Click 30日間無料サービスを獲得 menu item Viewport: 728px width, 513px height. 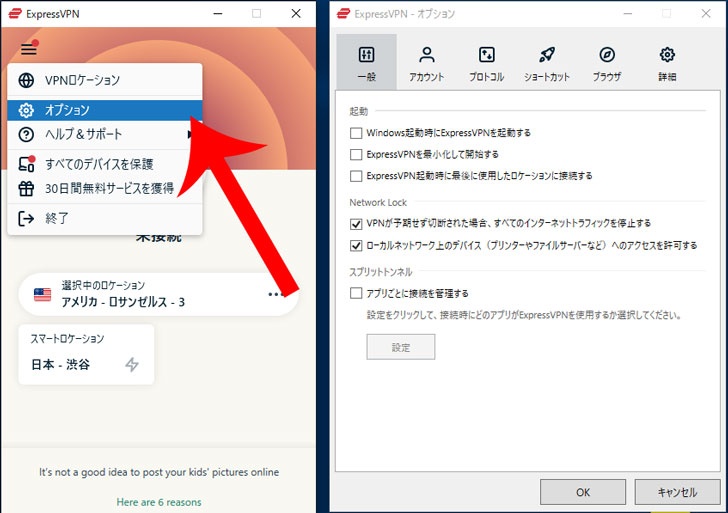coord(105,188)
